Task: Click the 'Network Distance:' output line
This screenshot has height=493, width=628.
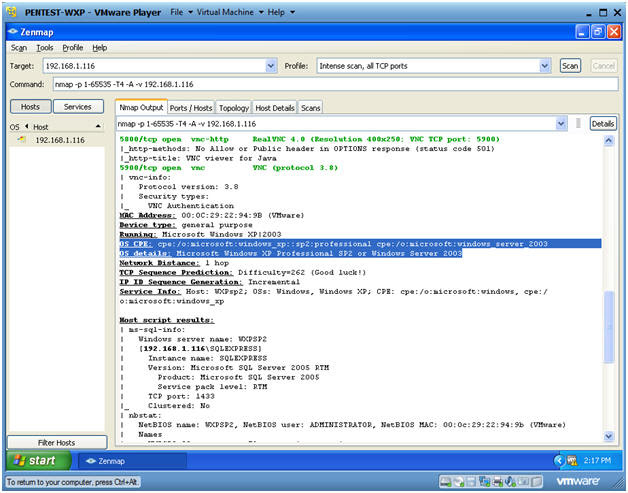Action: 174,263
